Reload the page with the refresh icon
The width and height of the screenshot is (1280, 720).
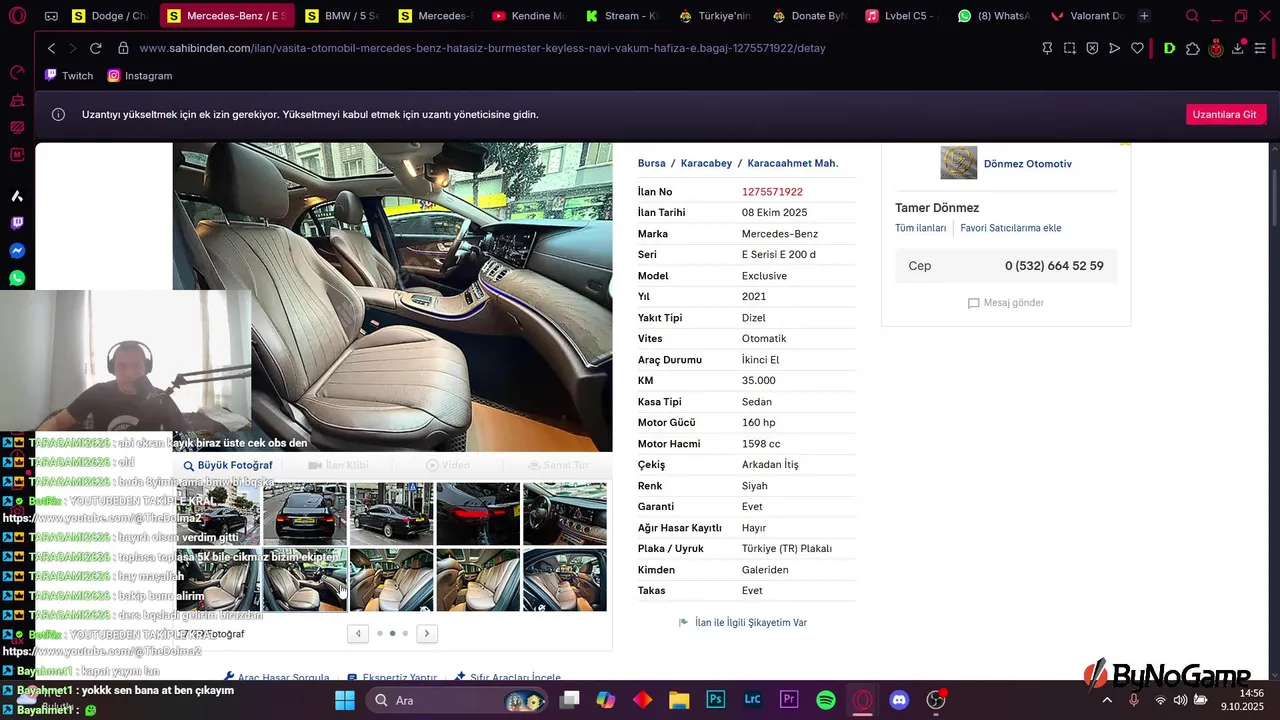[96, 48]
